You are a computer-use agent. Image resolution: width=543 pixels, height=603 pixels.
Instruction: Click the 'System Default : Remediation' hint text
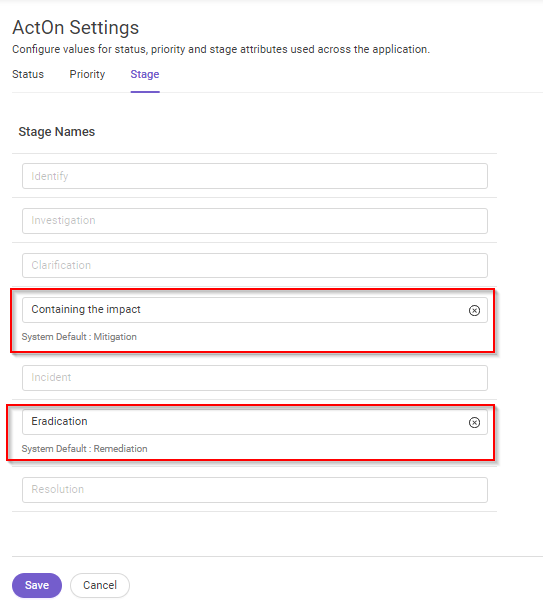pyautogui.click(x=85, y=448)
